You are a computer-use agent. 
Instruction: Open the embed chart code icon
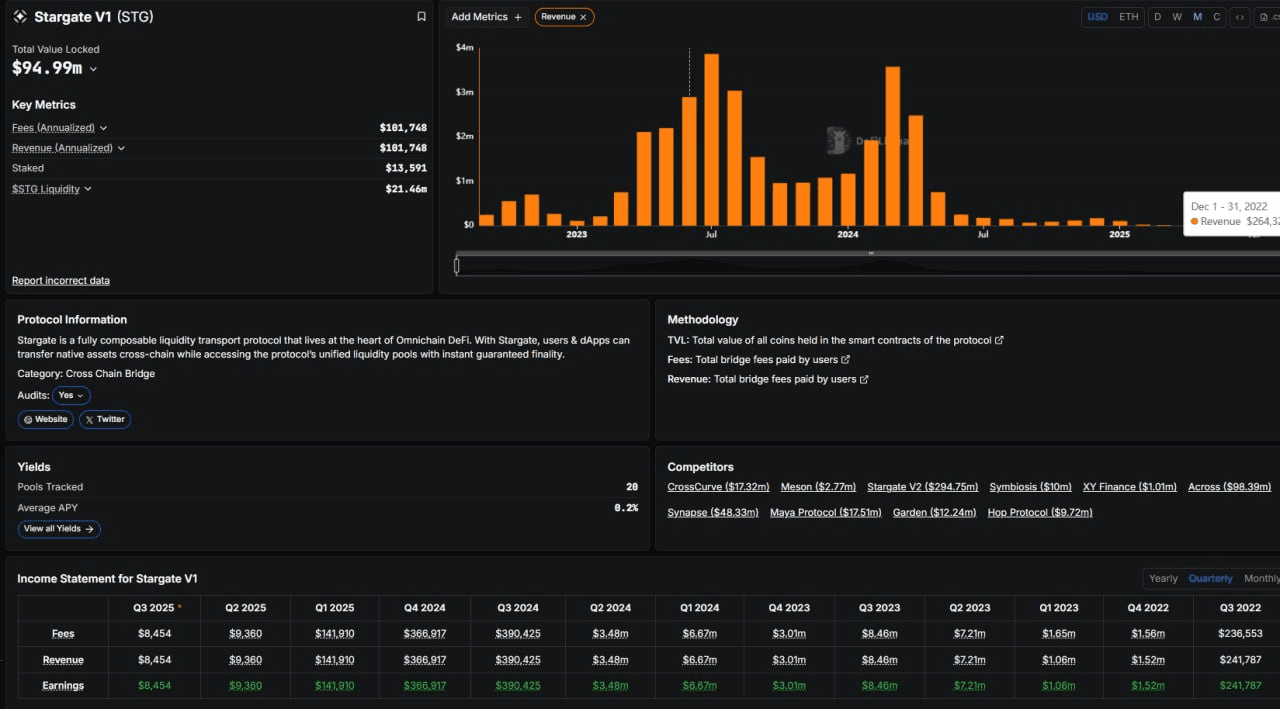coord(1239,17)
